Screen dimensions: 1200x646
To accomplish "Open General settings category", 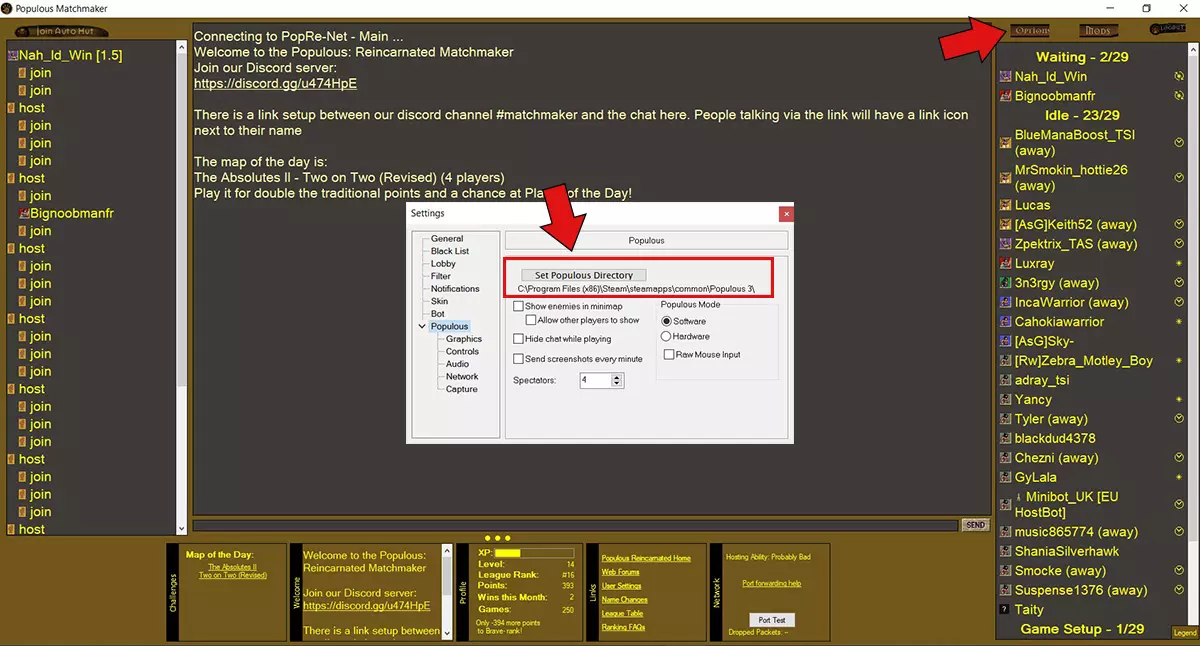I will click(x=447, y=239).
